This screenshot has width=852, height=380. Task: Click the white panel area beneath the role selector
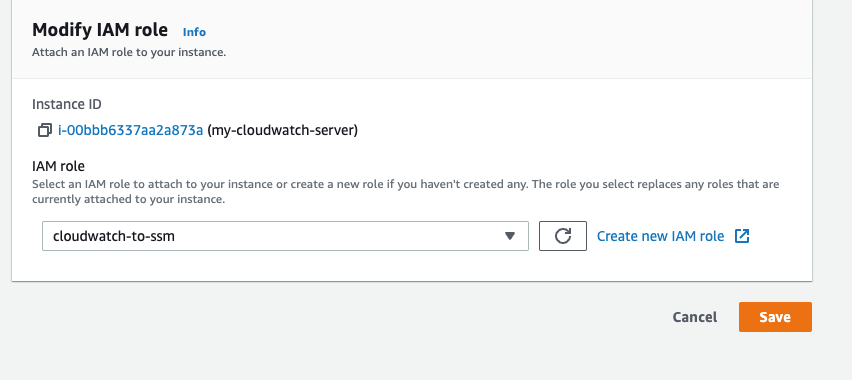coord(412,266)
